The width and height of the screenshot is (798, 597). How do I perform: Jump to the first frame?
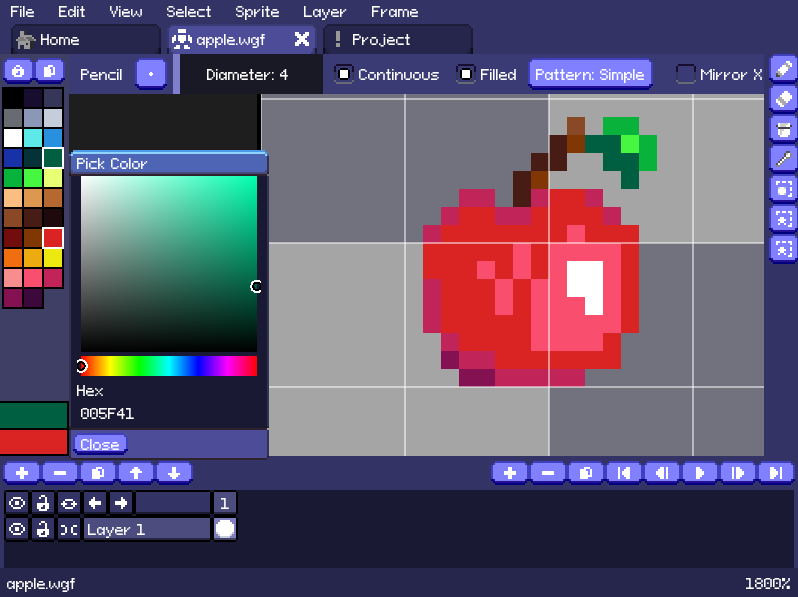coord(624,473)
